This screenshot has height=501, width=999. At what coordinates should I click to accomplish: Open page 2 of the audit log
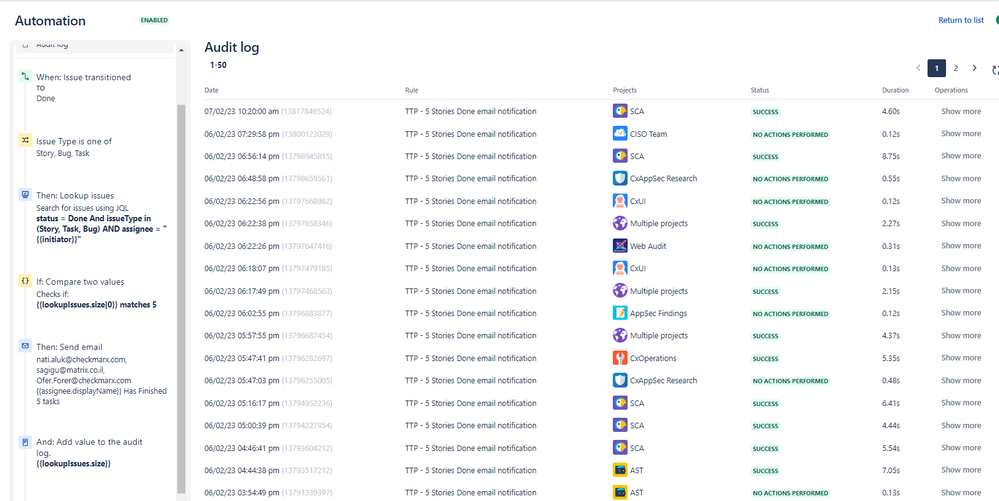956,68
